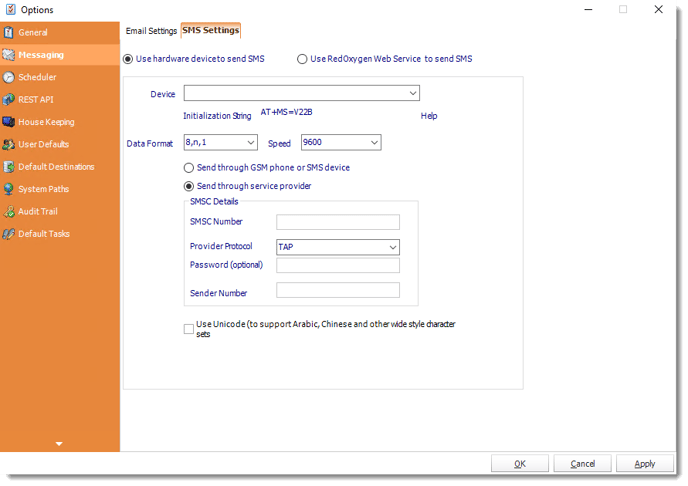
Task: Open the Messaging section label
Action: (41, 55)
